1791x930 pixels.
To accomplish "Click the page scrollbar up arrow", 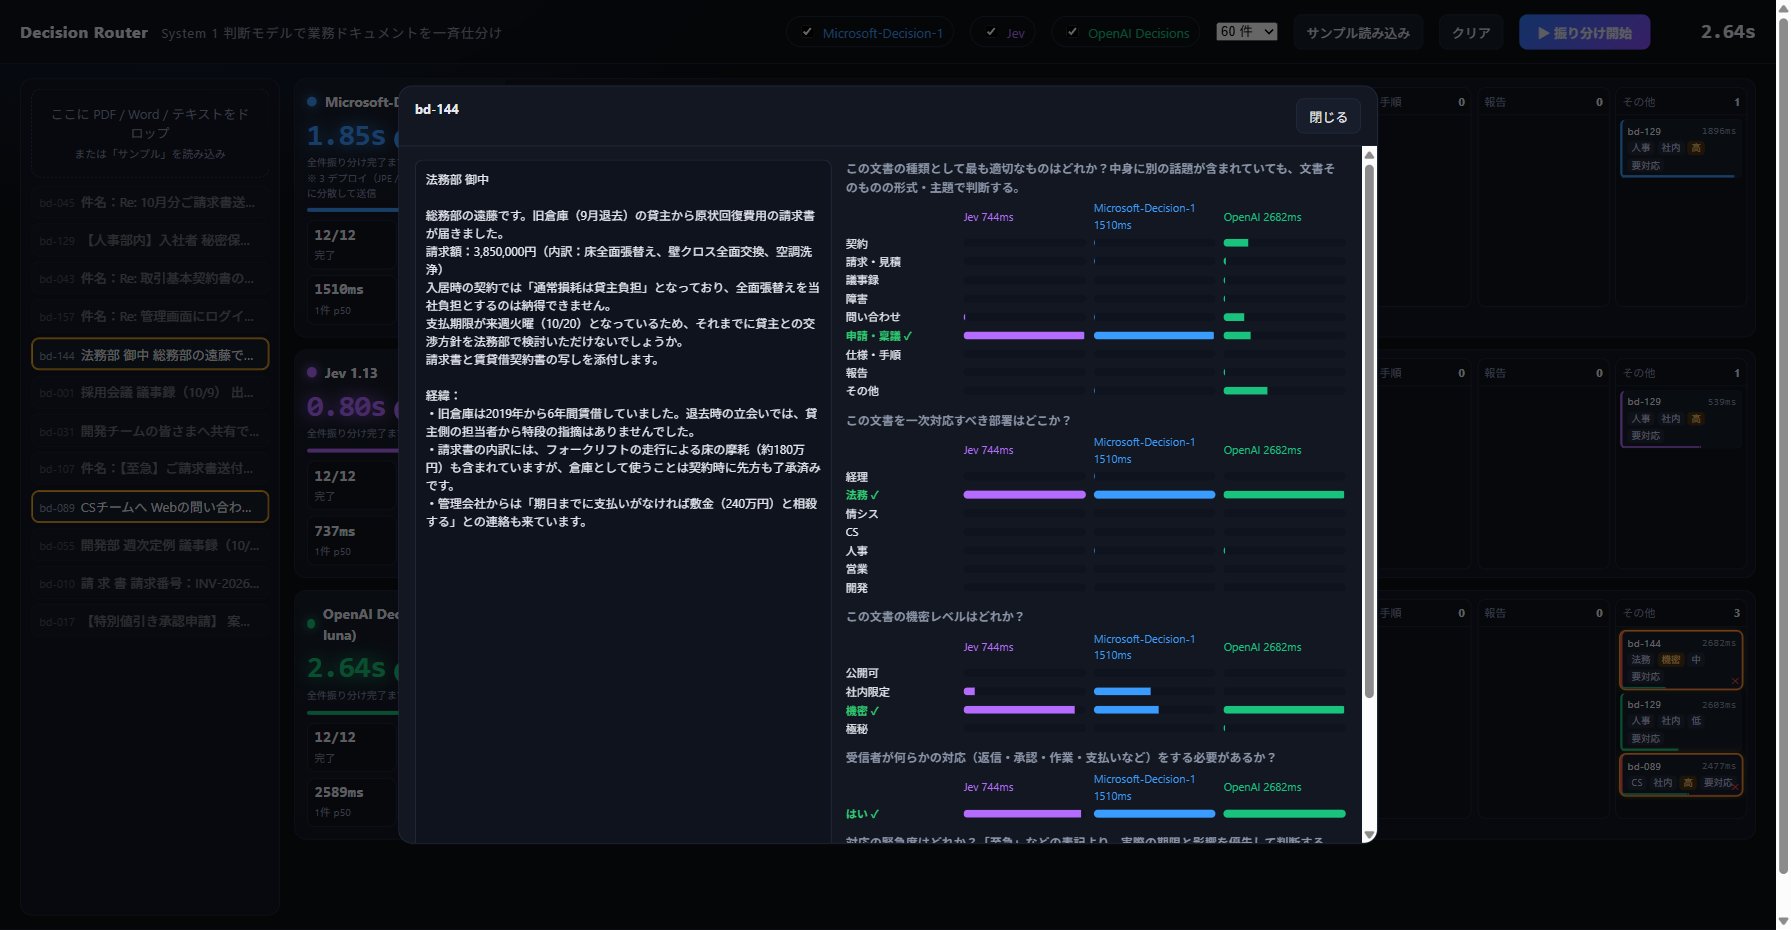I will [x=1783, y=7].
